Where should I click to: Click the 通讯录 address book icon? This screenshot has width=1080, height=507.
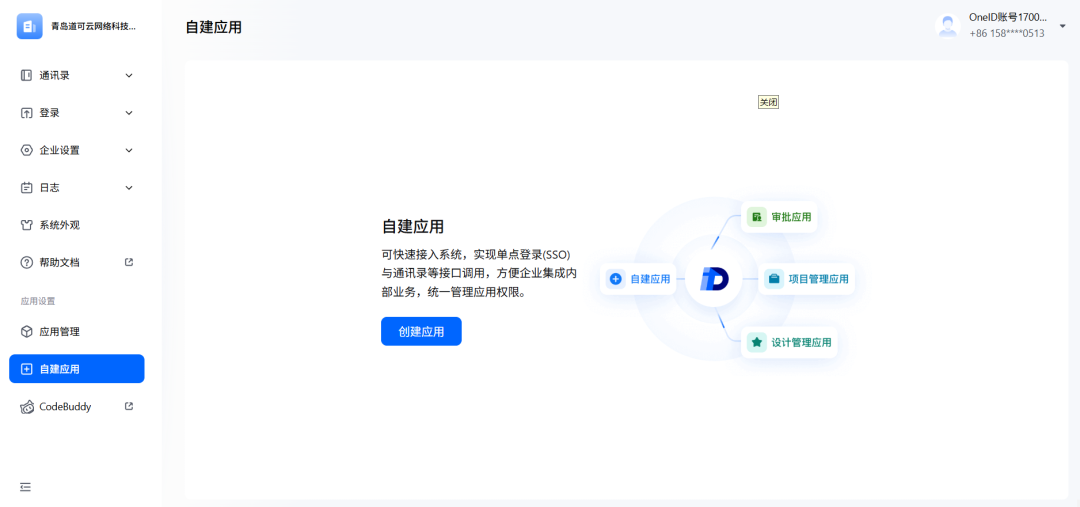tap(26, 76)
